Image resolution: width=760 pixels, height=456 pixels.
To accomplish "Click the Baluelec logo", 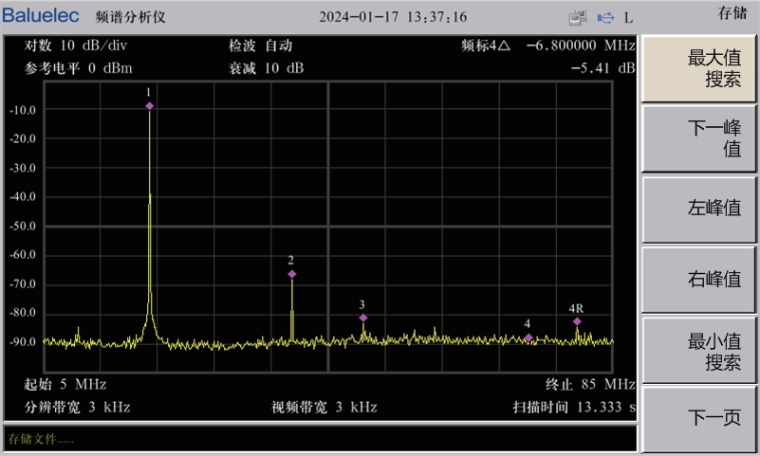I will pos(40,16).
